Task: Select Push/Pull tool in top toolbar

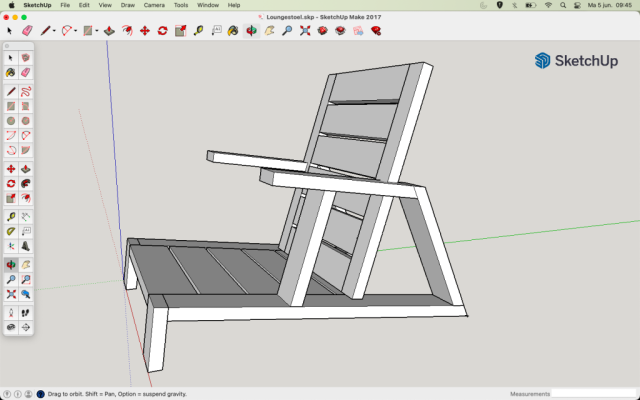Action: [x=109, y=31]
